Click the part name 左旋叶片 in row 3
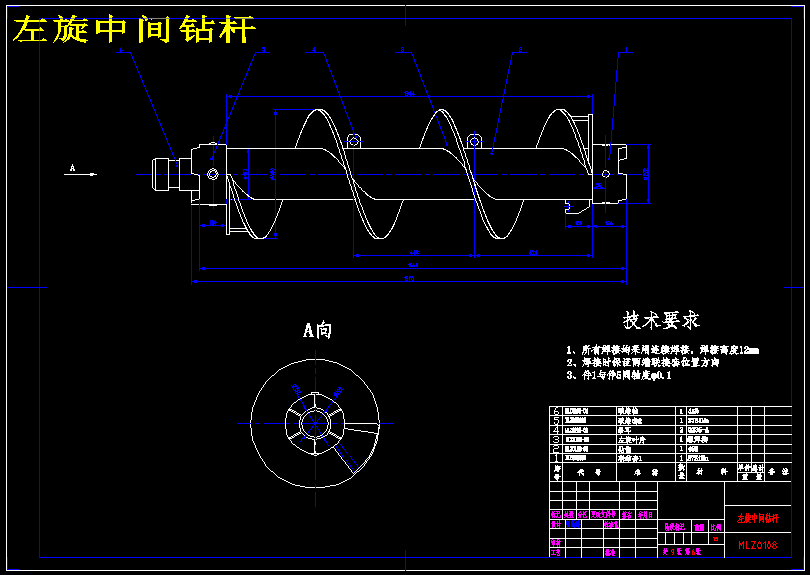Image resolution: width=810 pixels, height=575 pixels. 631,440
